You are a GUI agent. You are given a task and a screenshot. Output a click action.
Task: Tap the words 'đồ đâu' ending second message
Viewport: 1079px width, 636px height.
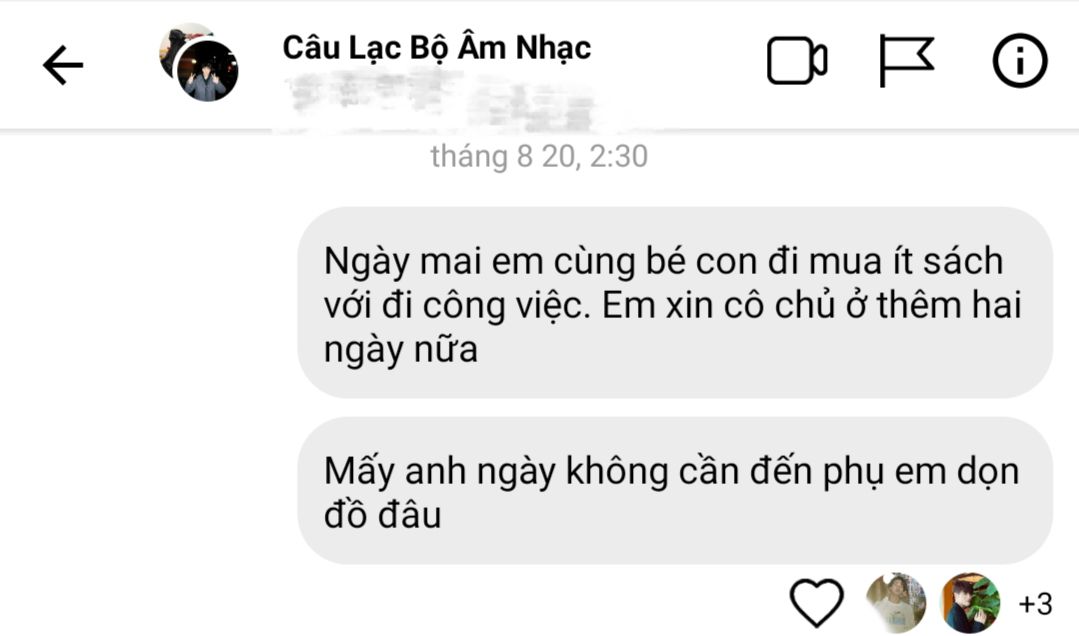382,515
